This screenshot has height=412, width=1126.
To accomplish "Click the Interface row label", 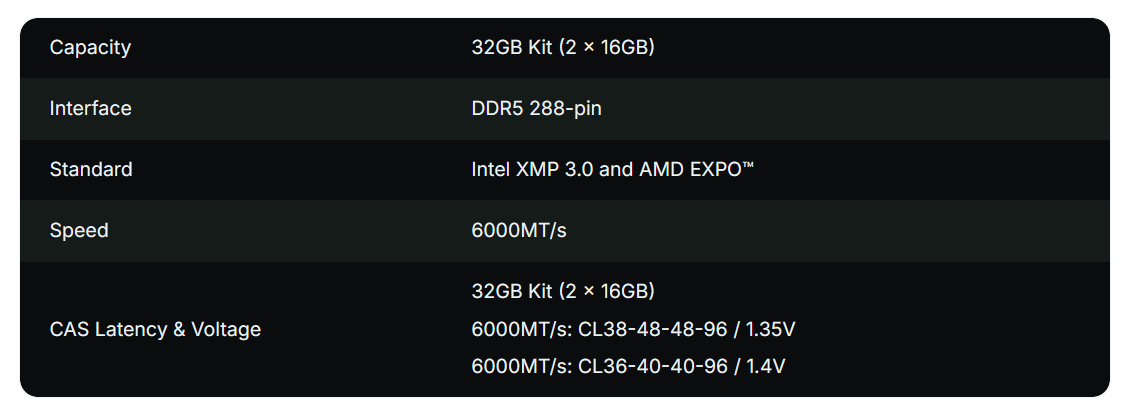I will click(90, 108).
